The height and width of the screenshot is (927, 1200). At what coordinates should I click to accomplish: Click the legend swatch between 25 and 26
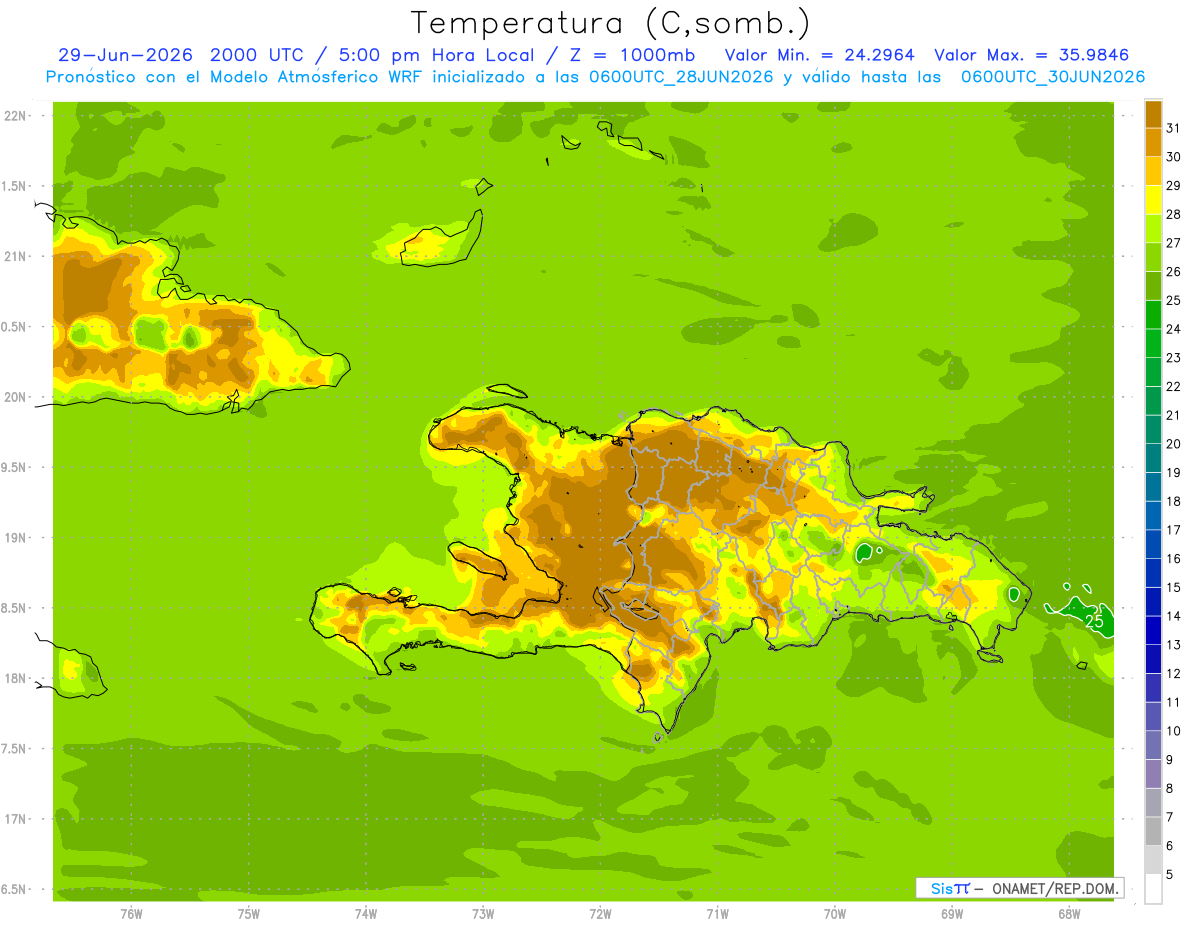click(x=1153, y=286)
